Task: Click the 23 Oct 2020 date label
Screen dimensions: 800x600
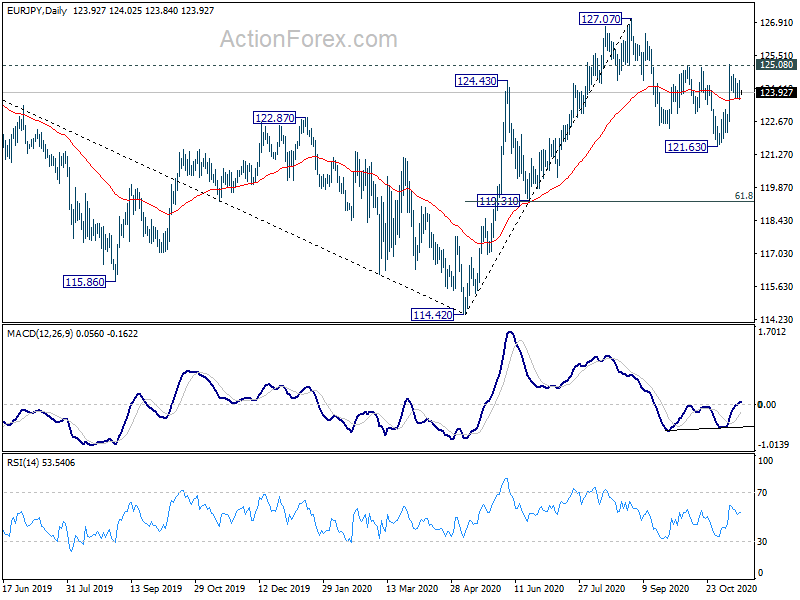Action: [731, 589]
